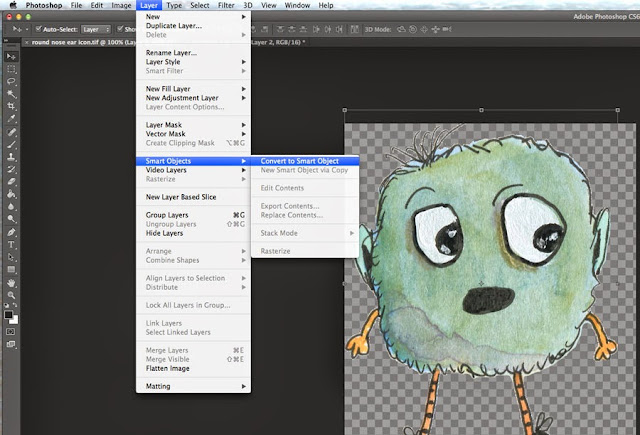
Task: Select the Hand tool
Action: [11, 282]
